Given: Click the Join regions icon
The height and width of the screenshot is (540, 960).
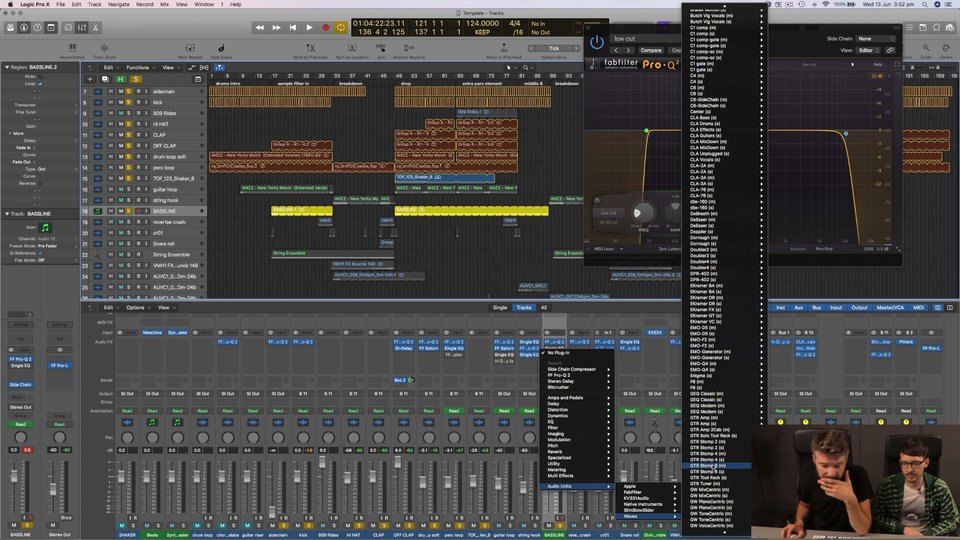Looking at the screenshot, I should pyautogui.click(x=381, y=48).
